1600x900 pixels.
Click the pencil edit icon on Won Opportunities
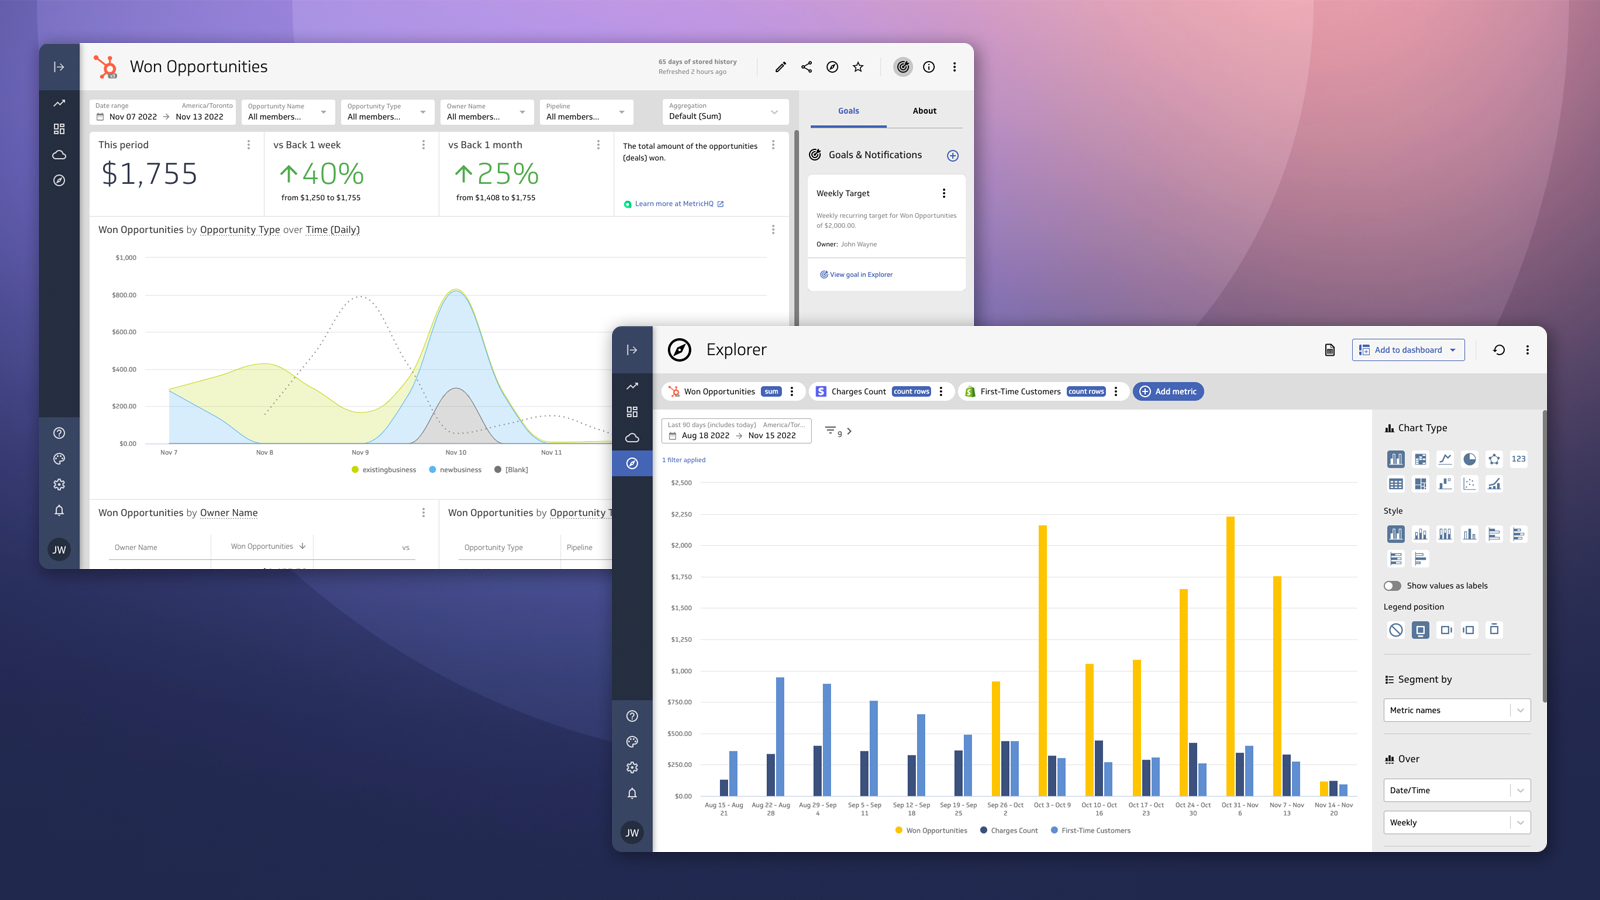click(x=781, y=67)
